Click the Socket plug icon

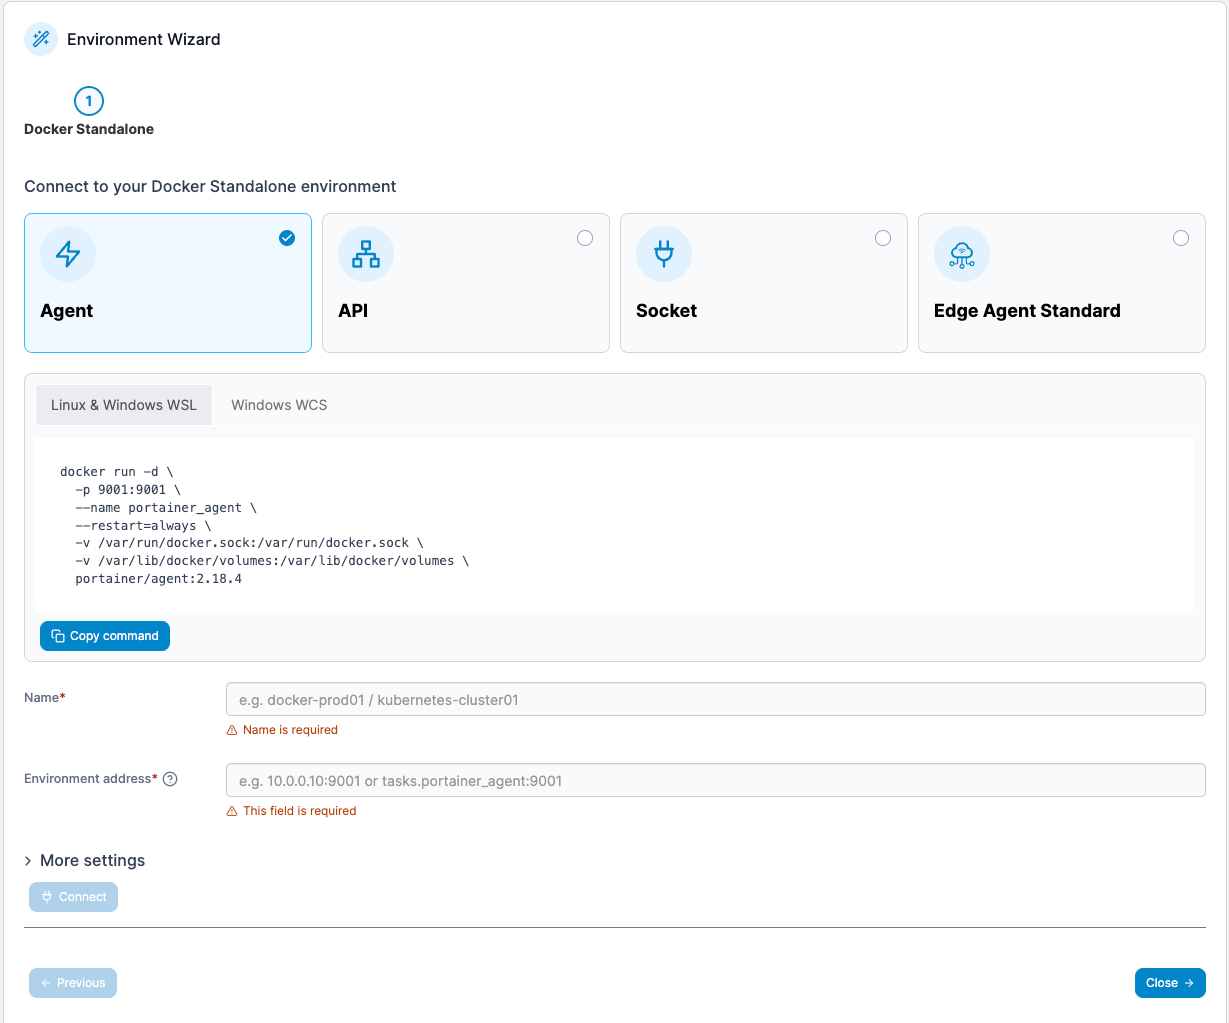pyautogui.click(x=664, y=254)
